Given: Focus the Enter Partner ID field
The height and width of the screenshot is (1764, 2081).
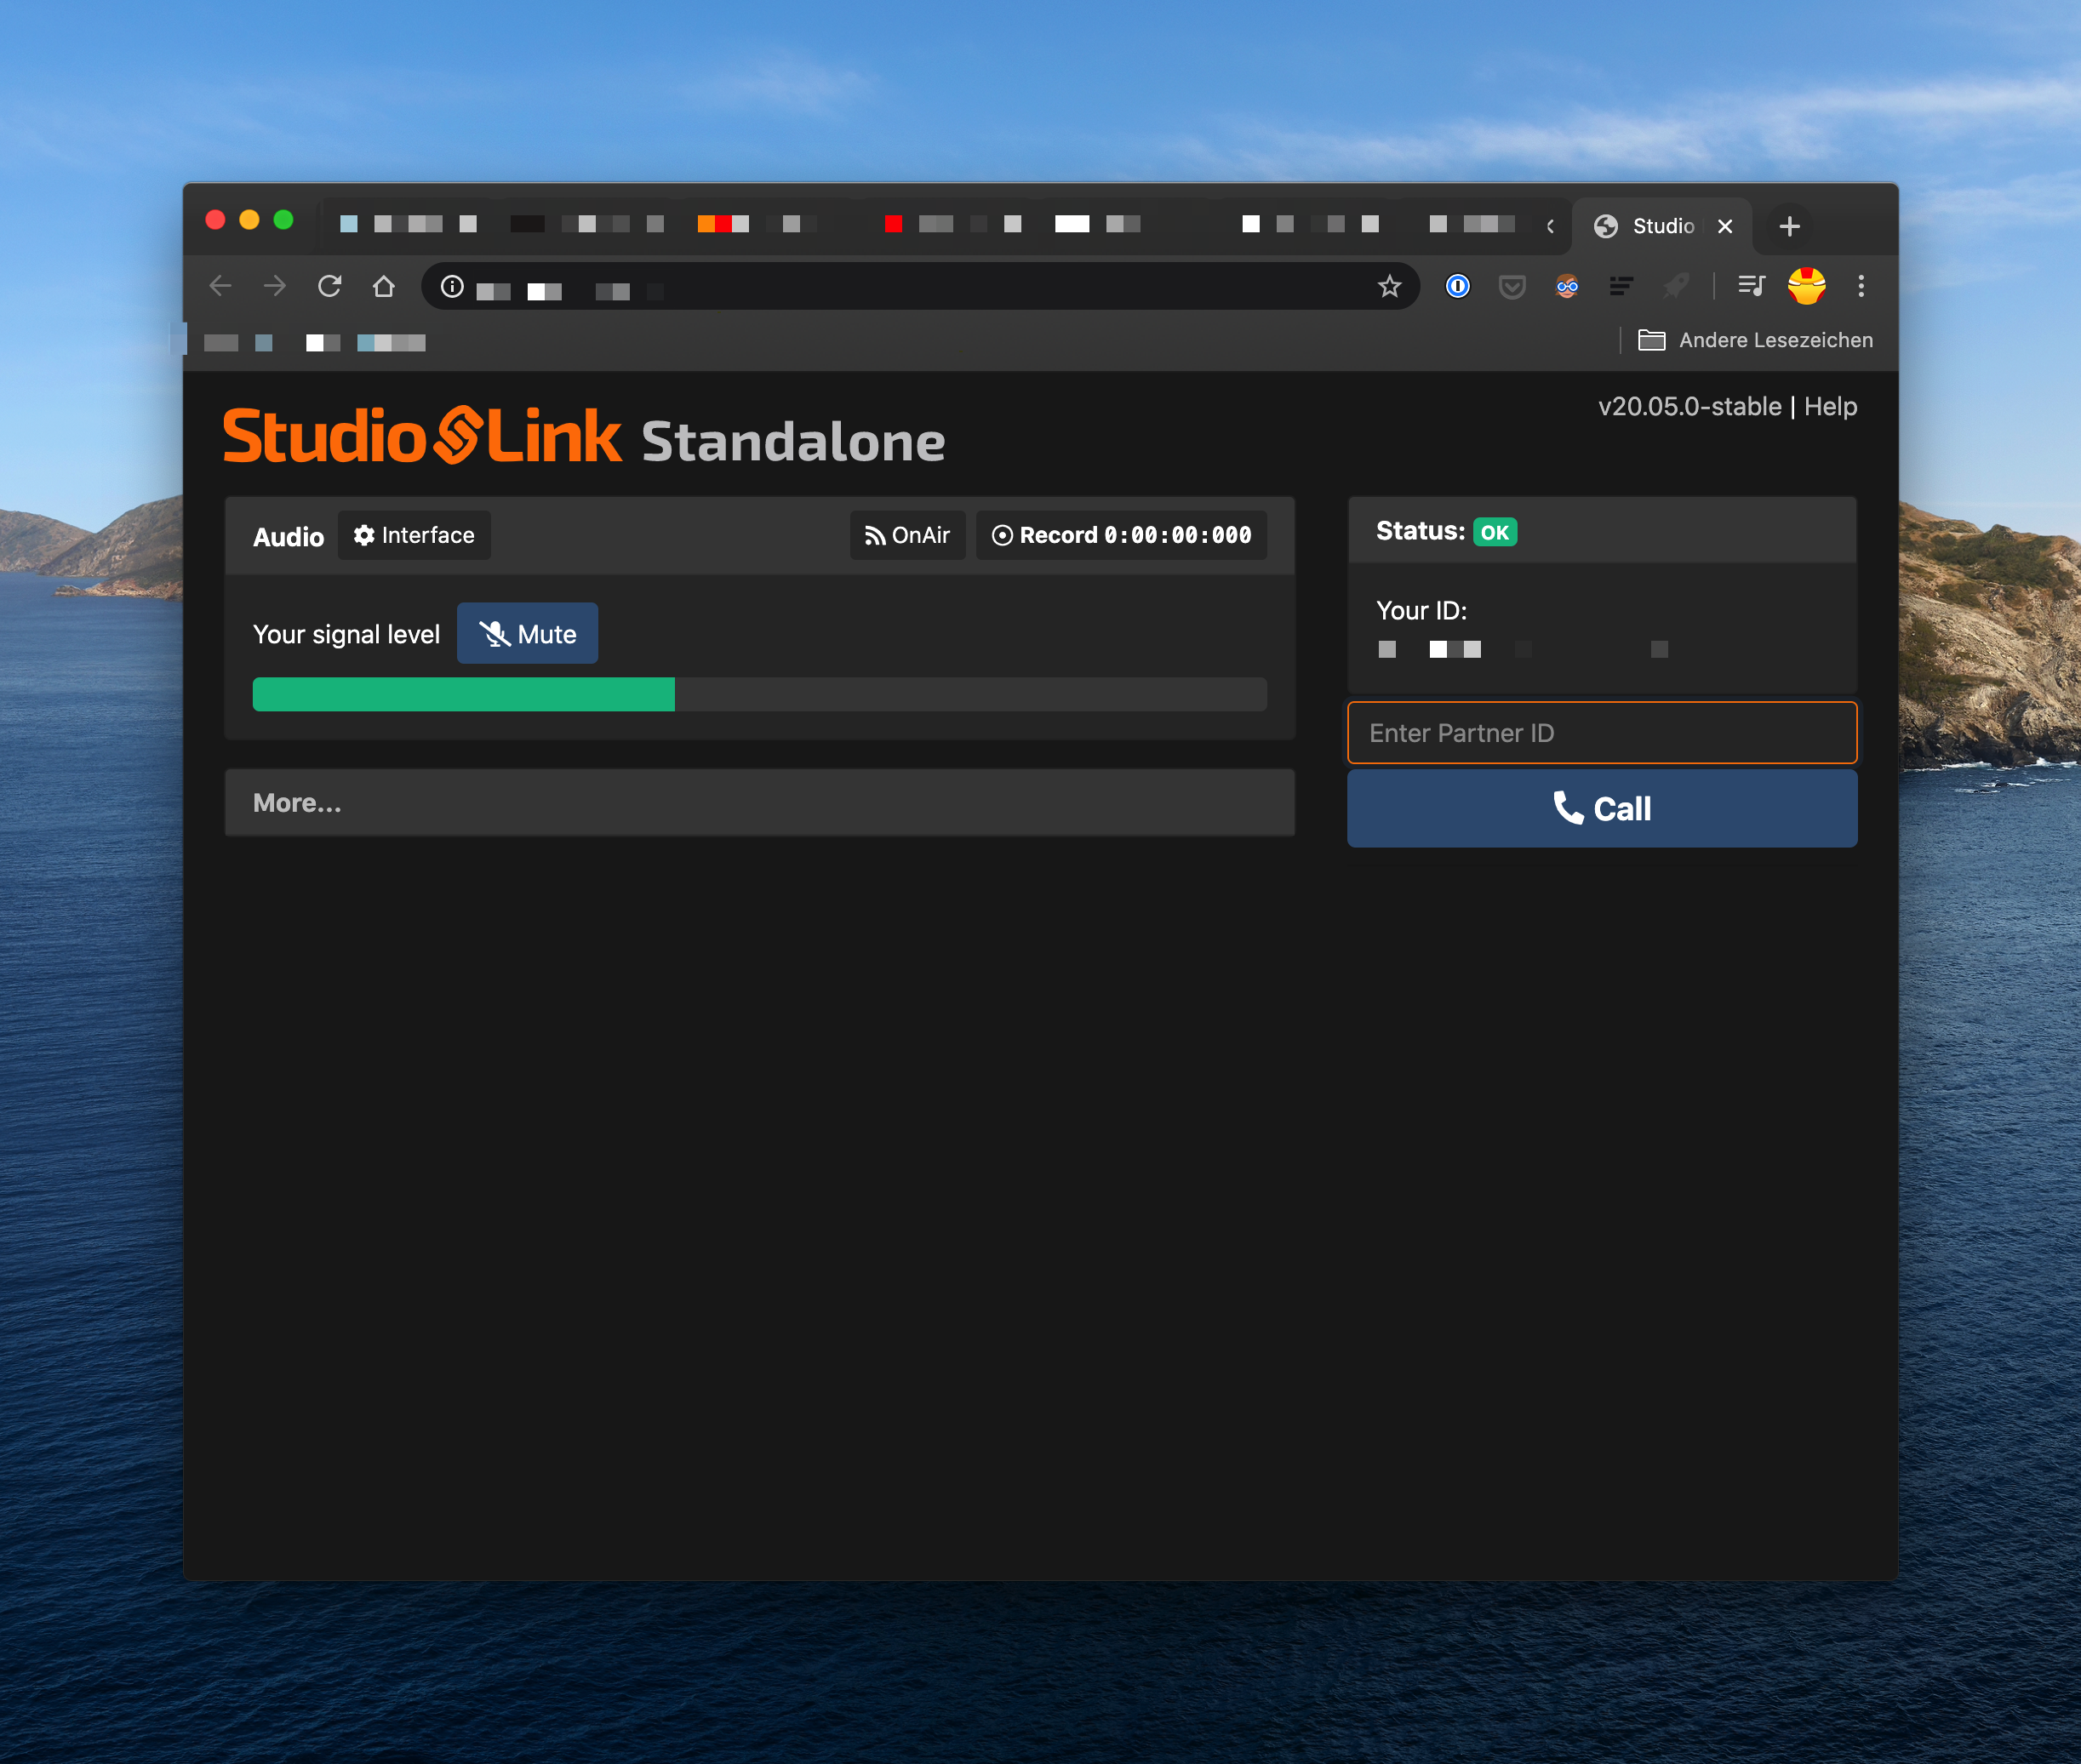Looking at the screenshot, I should 1602,732.
